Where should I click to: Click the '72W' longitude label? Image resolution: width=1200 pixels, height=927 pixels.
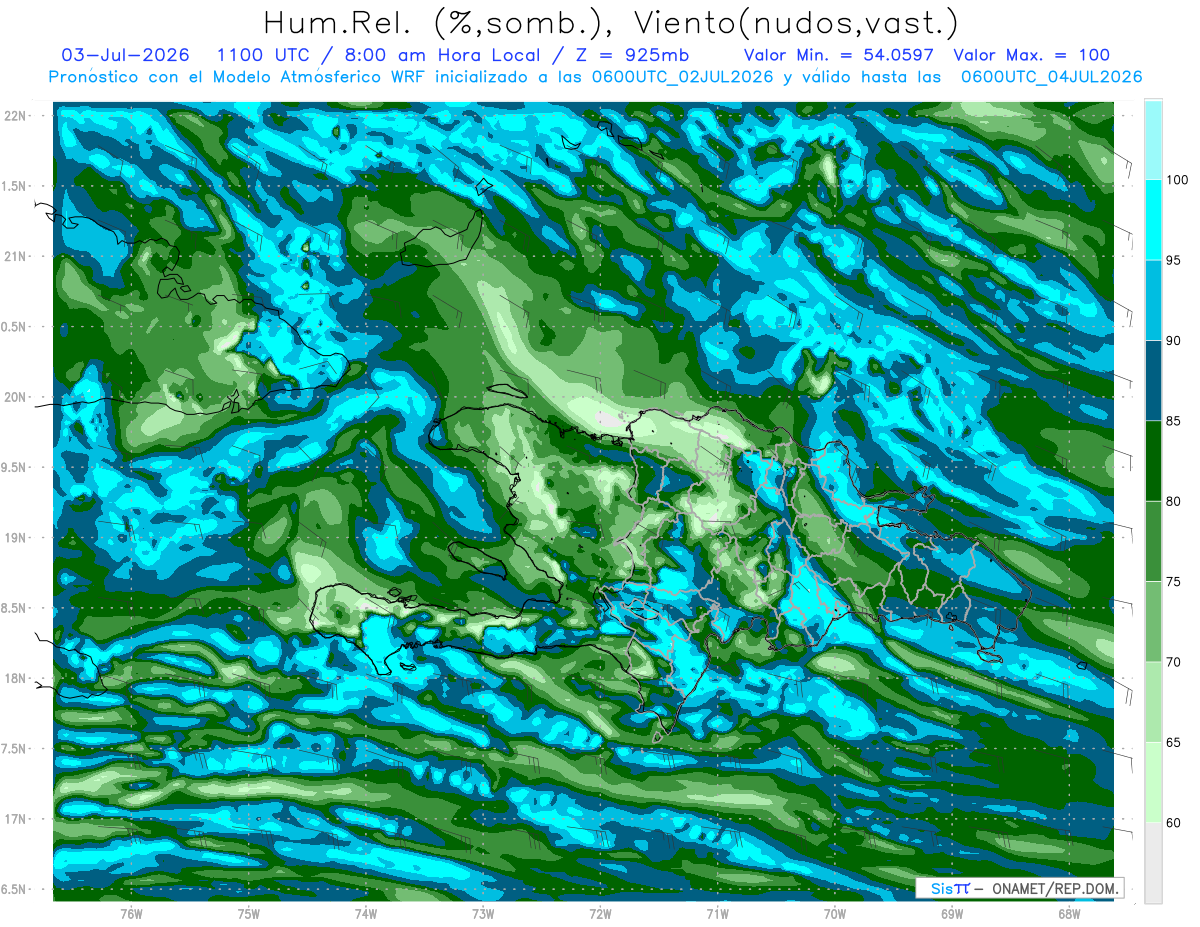[600, 913]
